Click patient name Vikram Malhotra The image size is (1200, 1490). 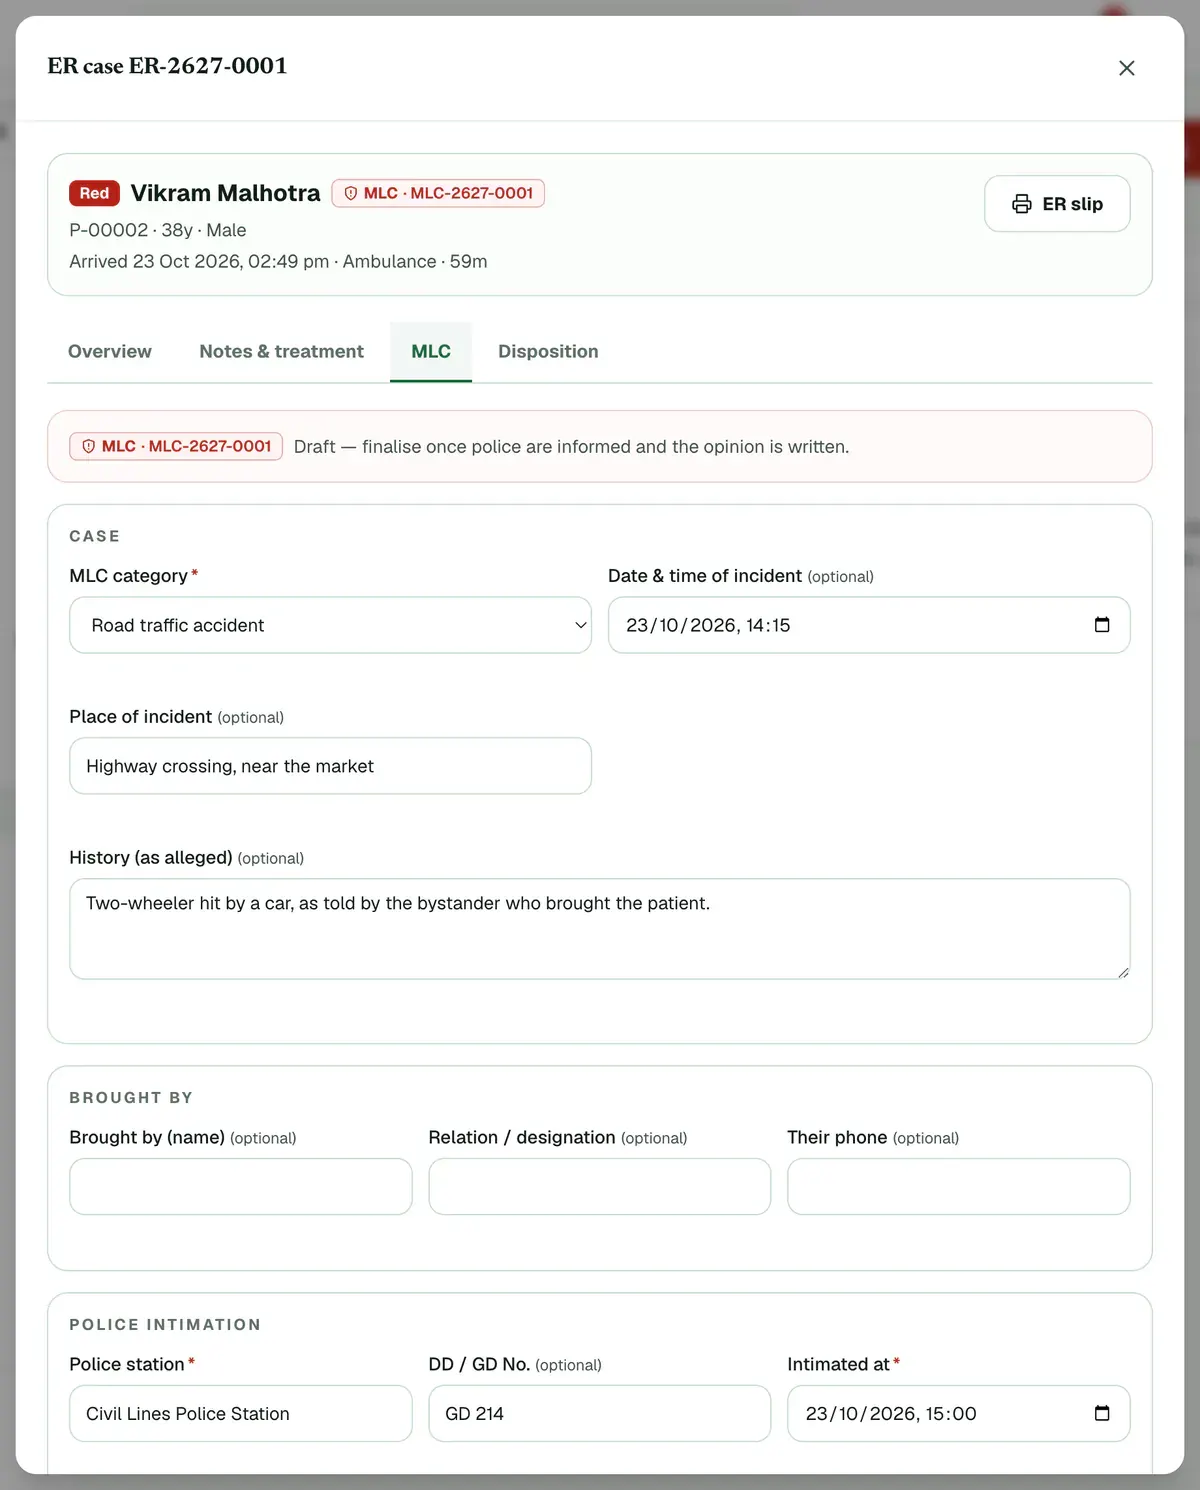pos(225,193)
